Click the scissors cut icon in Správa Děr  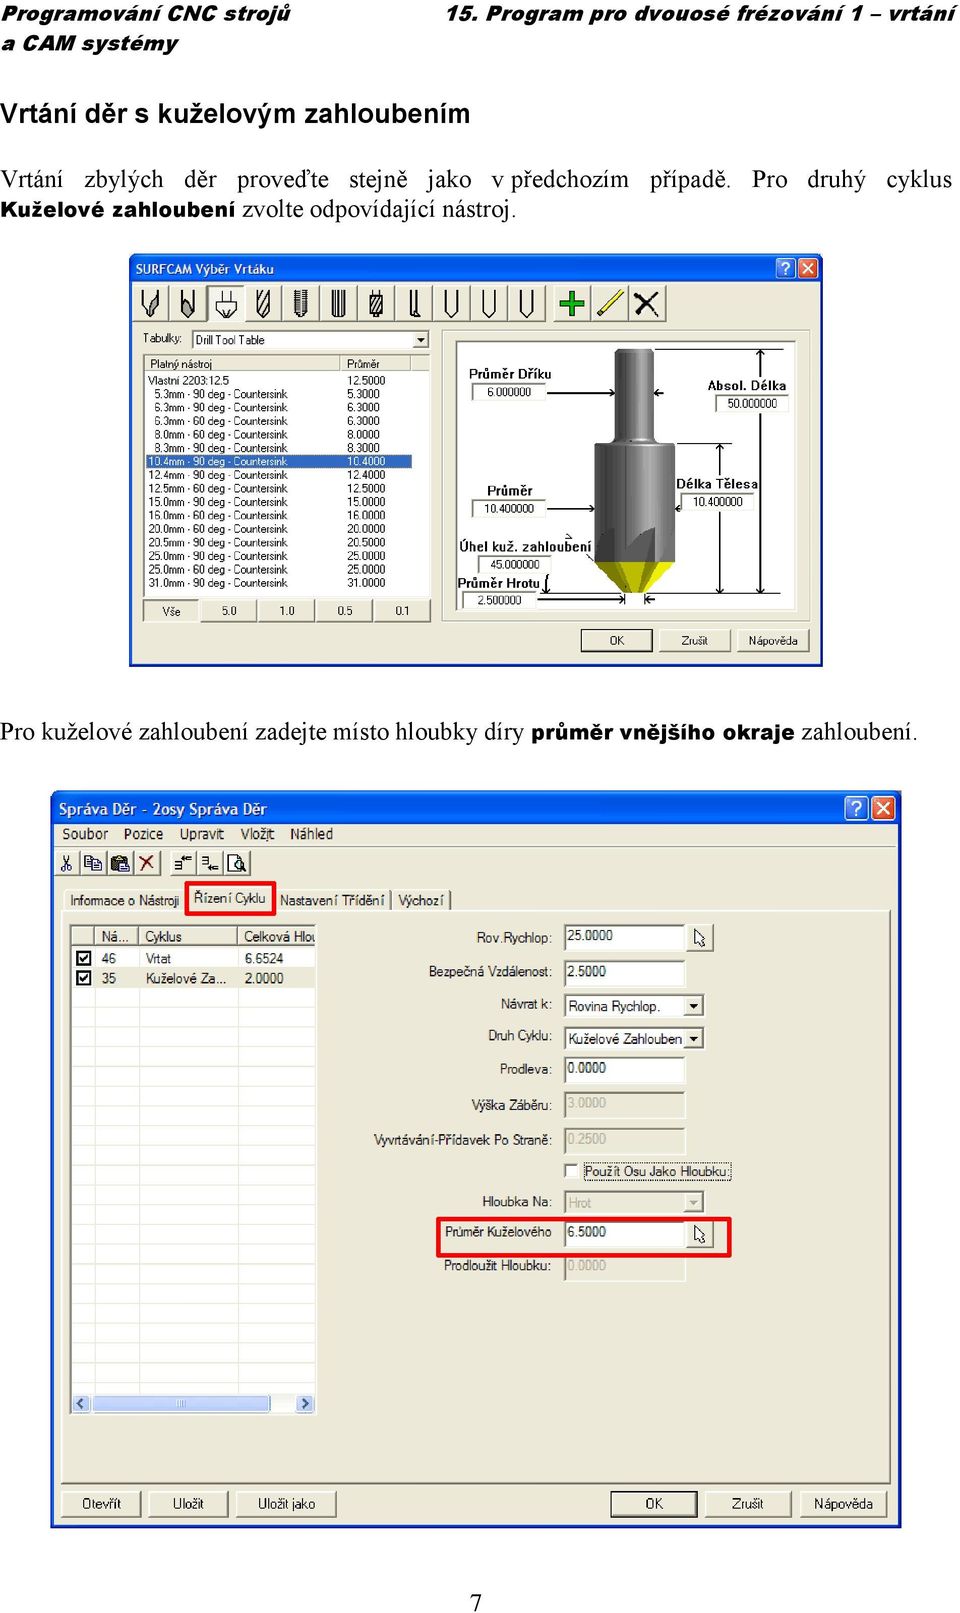67,863
